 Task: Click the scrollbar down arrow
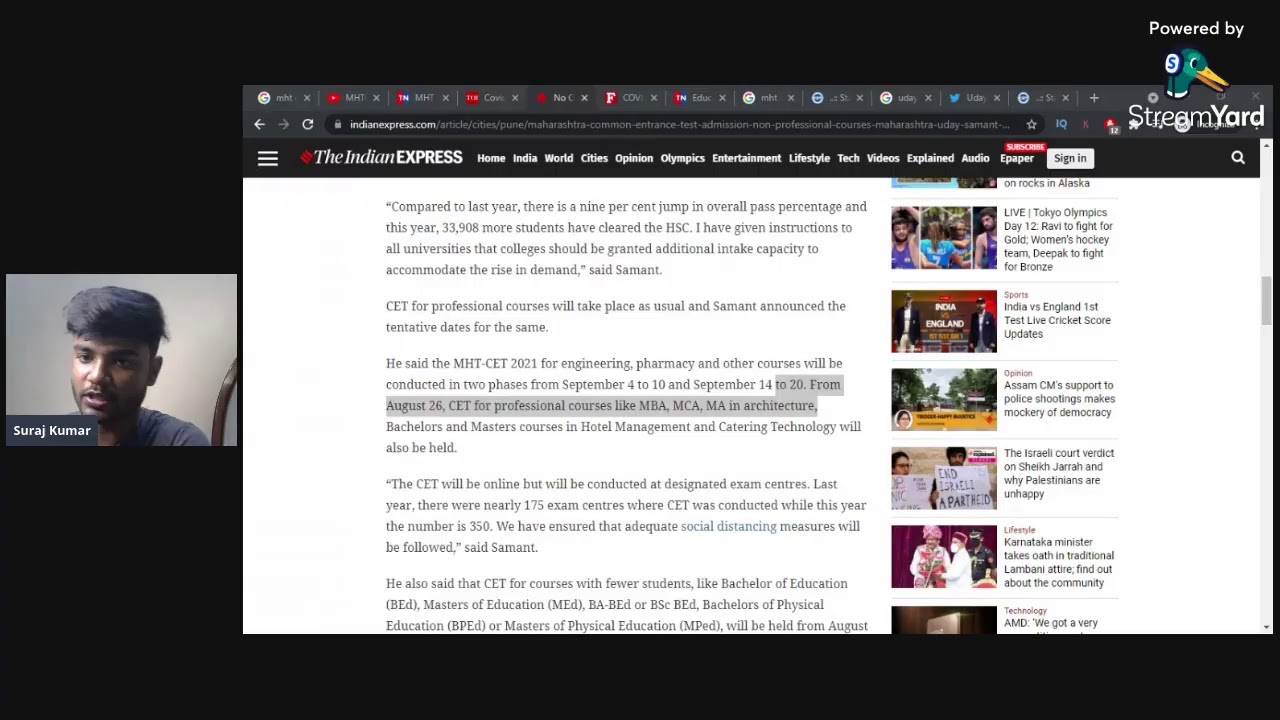1267,627
